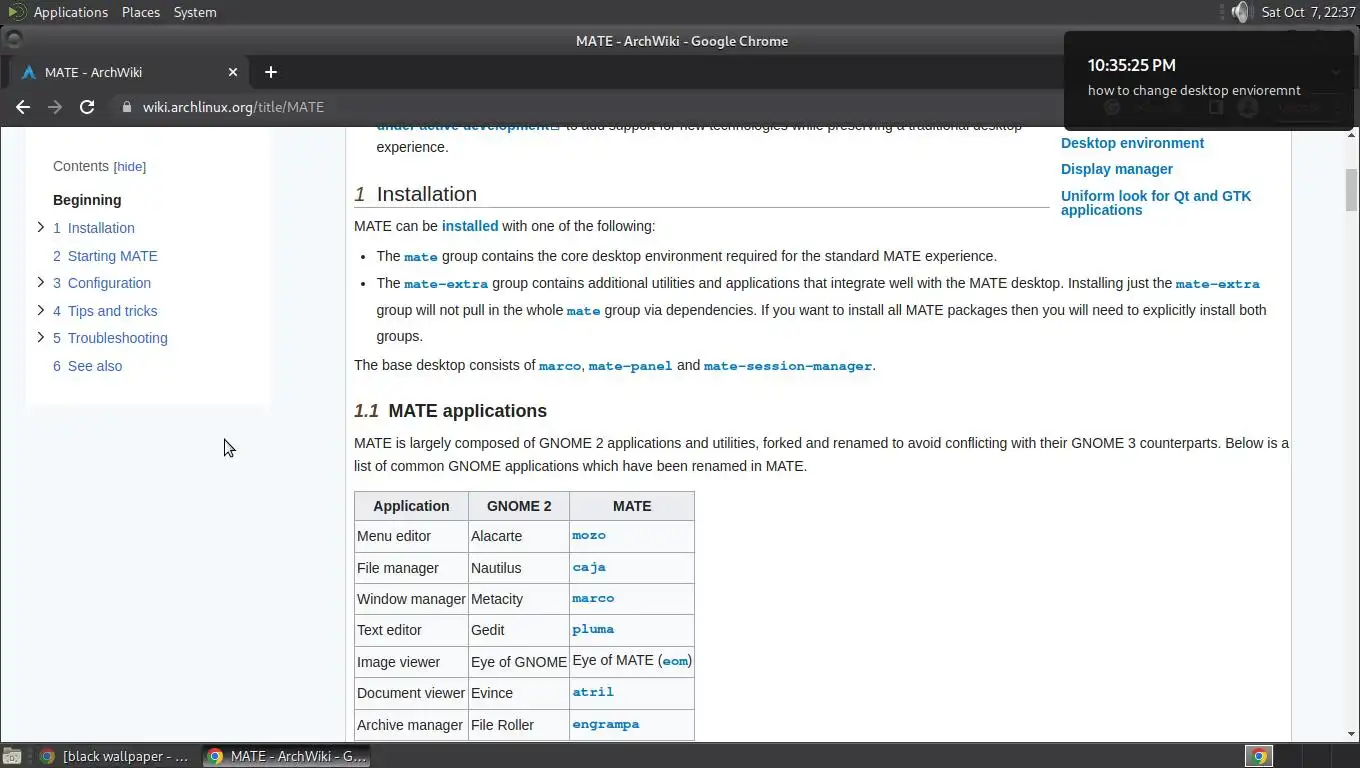Open the Tips and tricks link

tap(105, 311)
